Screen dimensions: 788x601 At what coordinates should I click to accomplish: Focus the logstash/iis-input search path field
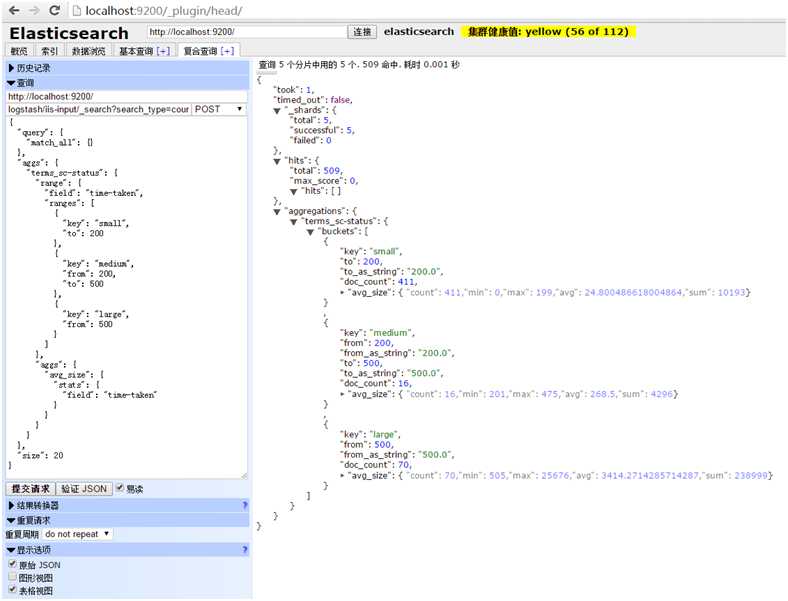click(98, 109)
